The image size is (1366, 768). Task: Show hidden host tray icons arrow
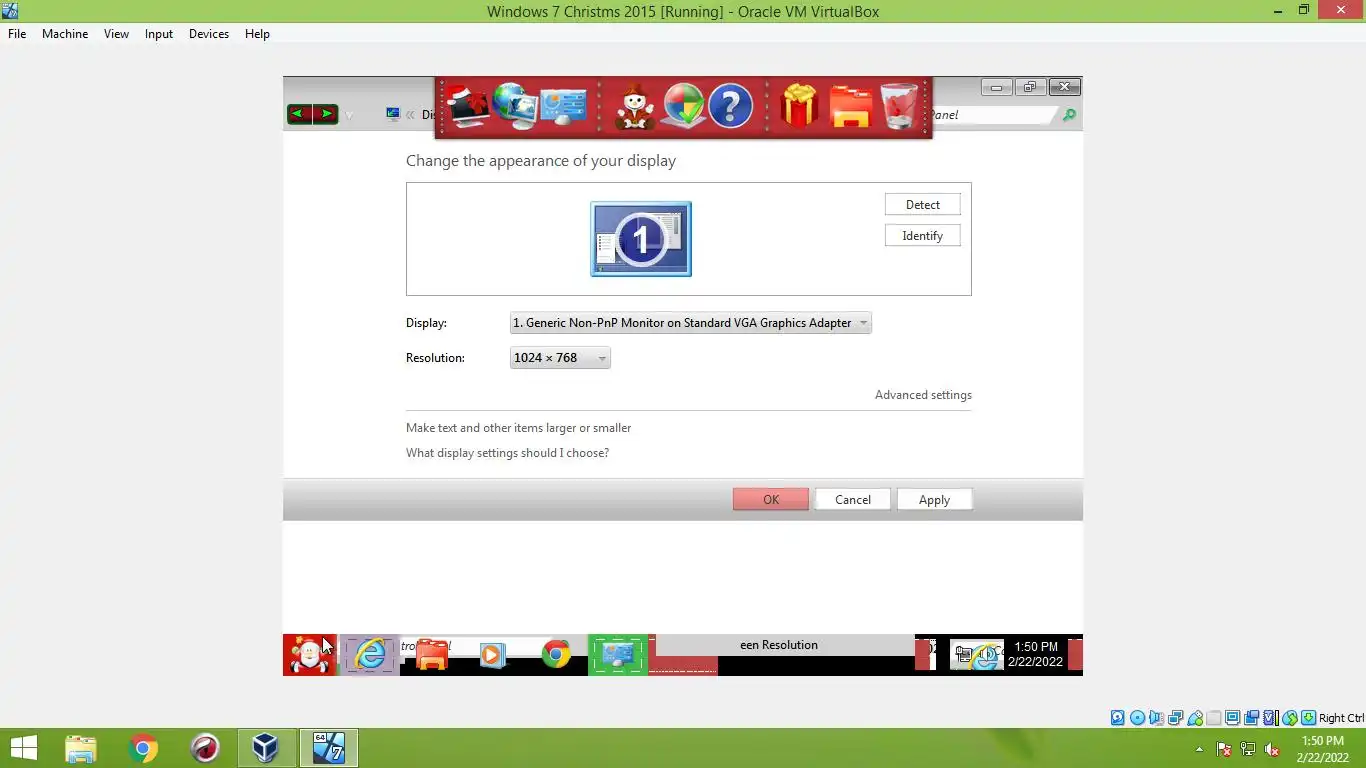(1199, 749)
